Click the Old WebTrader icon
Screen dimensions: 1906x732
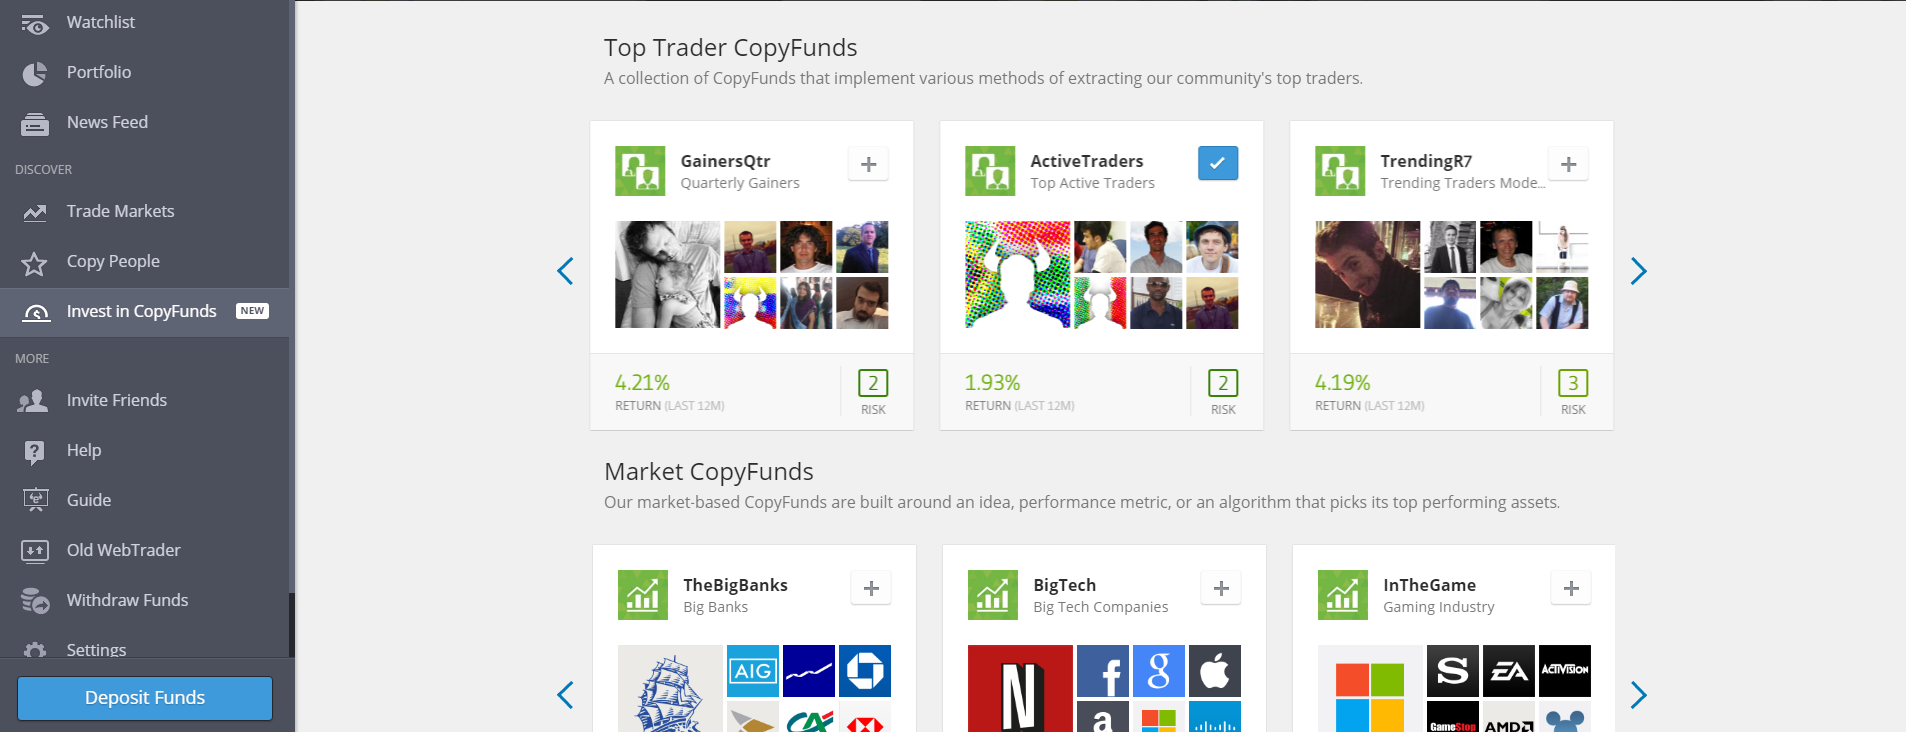[x=35, y=551]
